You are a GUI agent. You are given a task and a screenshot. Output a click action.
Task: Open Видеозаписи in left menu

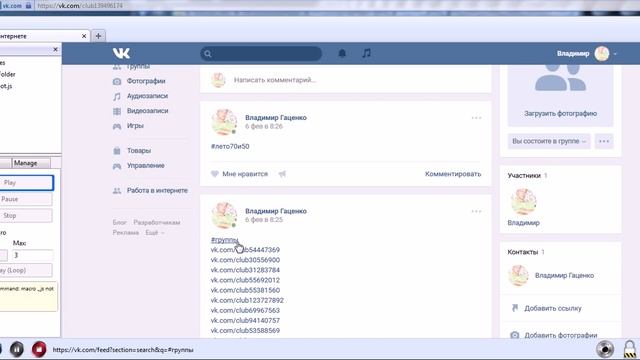point(147,111)
